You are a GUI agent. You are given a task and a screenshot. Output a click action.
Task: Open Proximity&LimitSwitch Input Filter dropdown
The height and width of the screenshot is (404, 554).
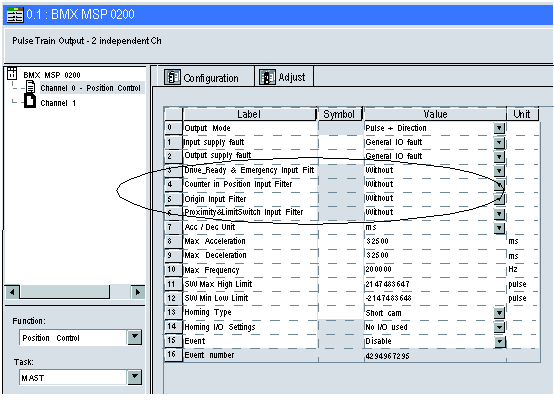pyautogui.click(x=499, y=213)
